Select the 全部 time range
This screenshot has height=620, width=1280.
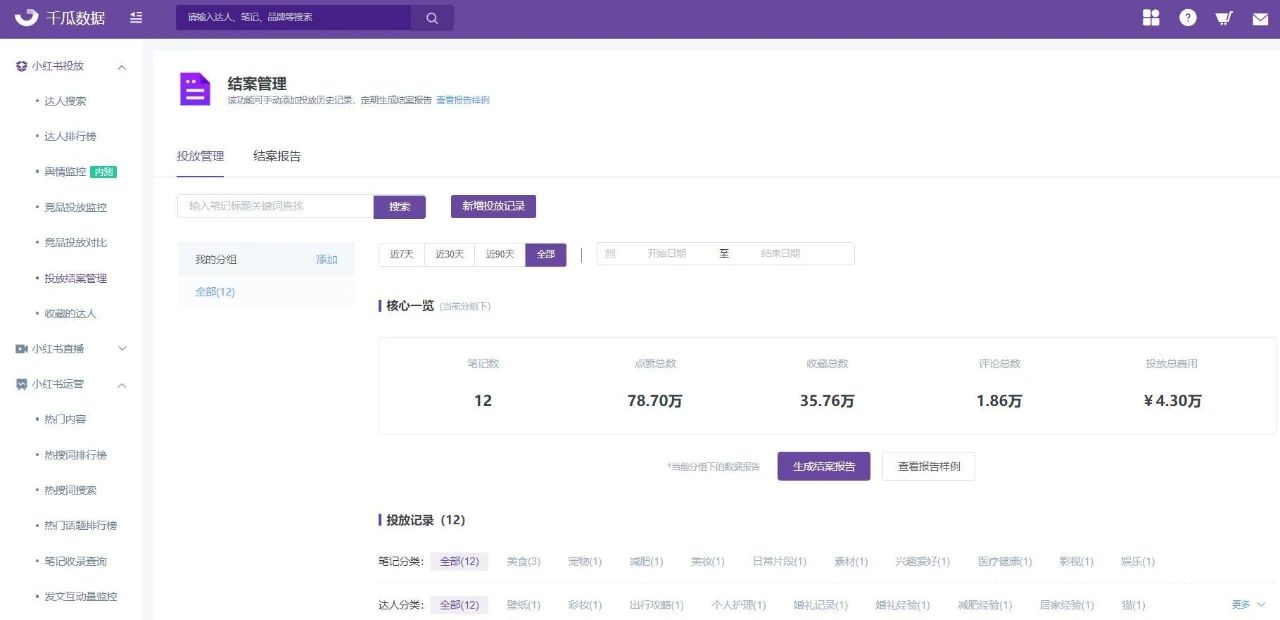[x=545, y=255]
